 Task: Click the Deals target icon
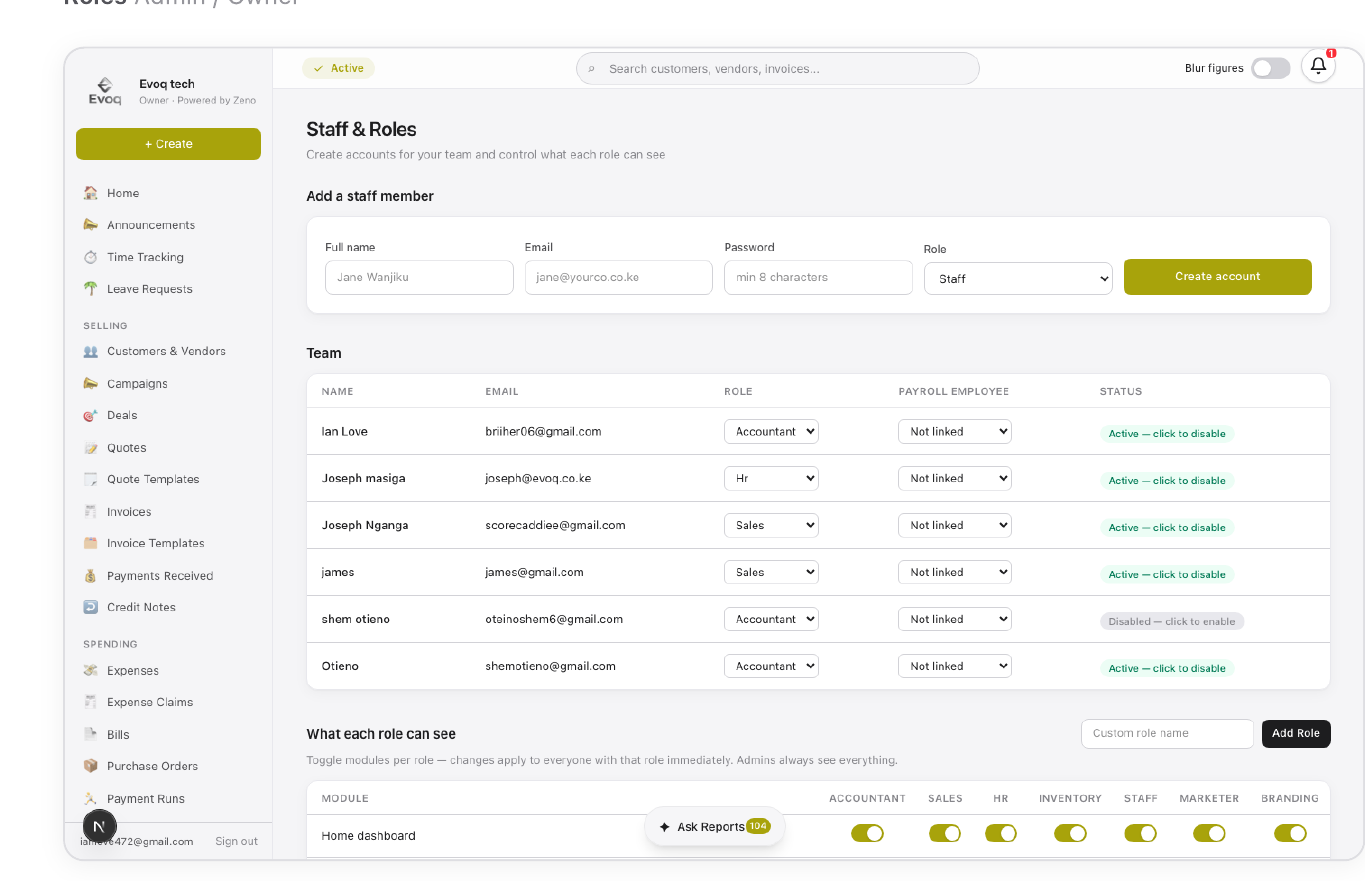click(x=91, y=415)
